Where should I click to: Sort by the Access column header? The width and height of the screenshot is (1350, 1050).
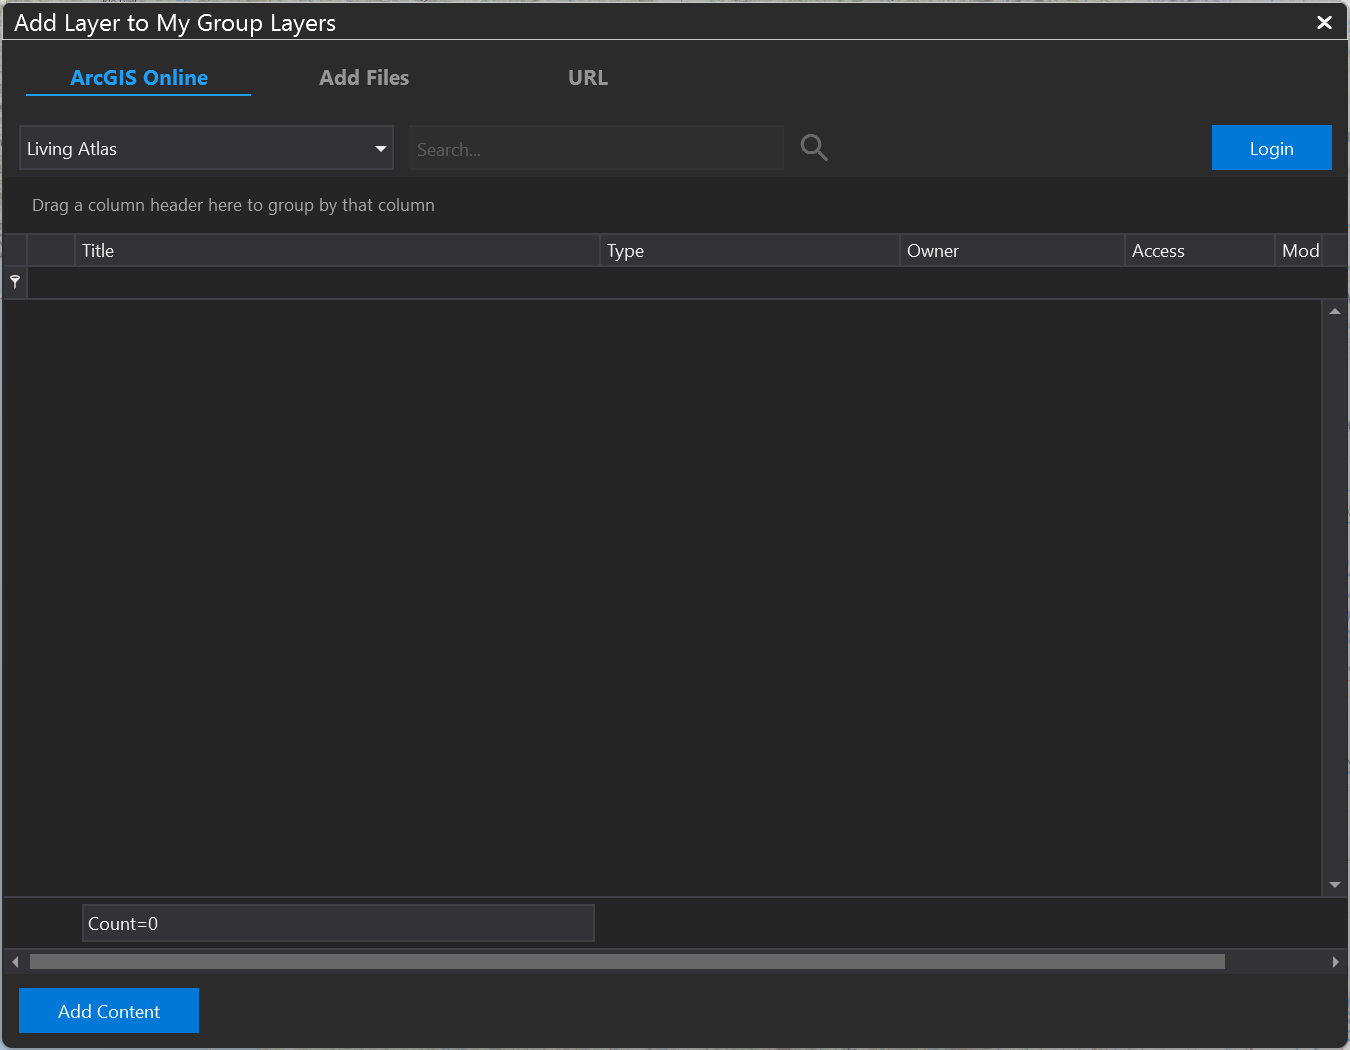pyautogui.click(x=1198, y=251)
